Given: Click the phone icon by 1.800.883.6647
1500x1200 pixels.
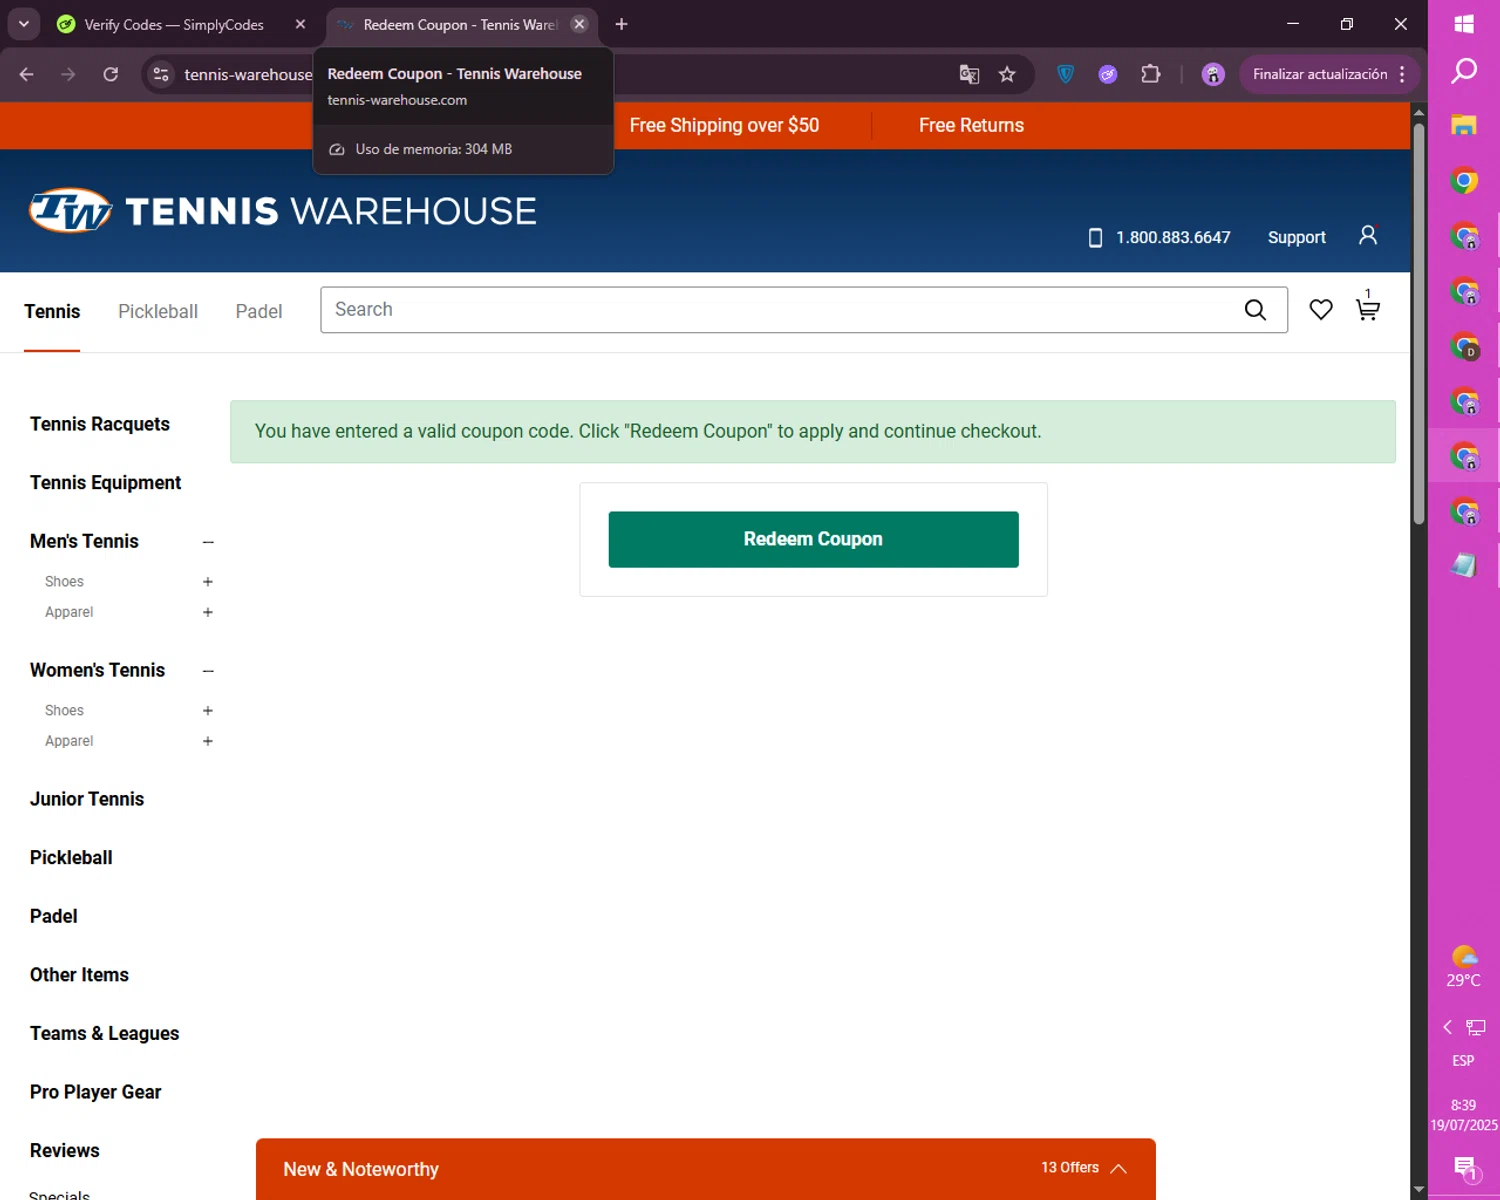Looking at the screenshot, I should pyautogui.click(x=1095, y=238).
